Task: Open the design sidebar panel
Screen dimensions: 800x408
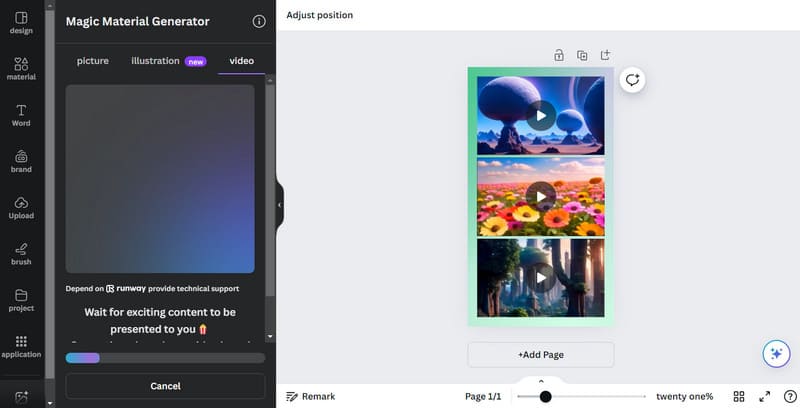Action: [21, 23]
